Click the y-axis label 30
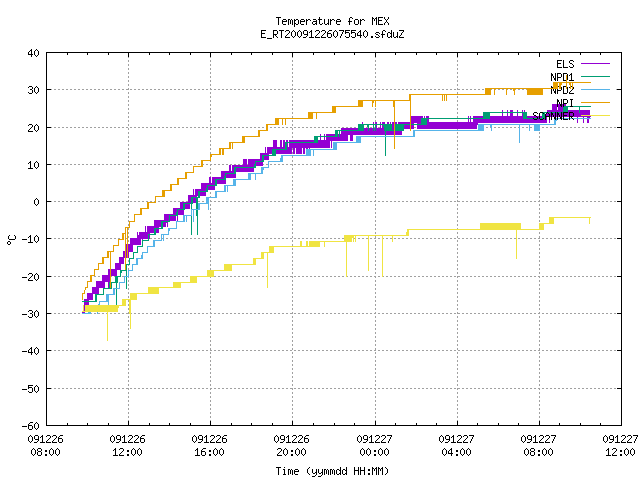This screenshot has height=480, width=640. 33,90
